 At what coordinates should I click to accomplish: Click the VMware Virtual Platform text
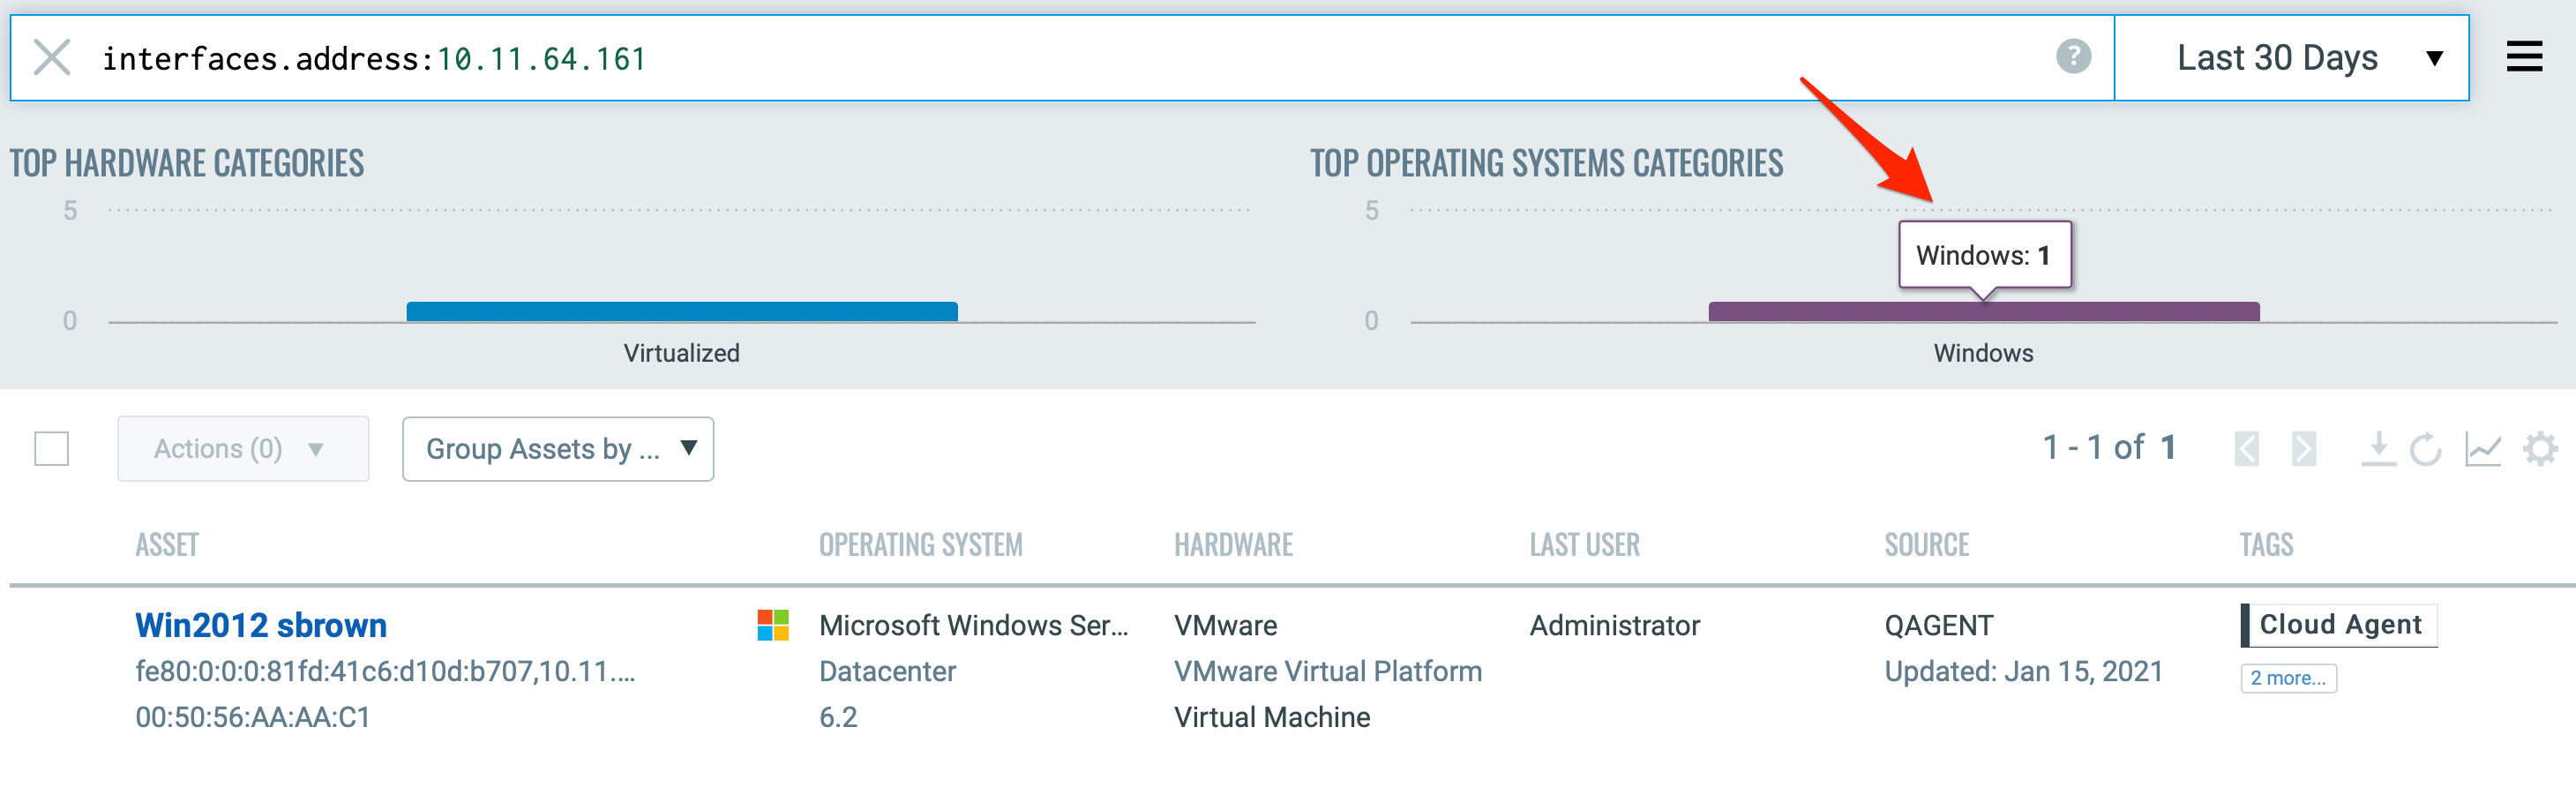point(1328,671)
